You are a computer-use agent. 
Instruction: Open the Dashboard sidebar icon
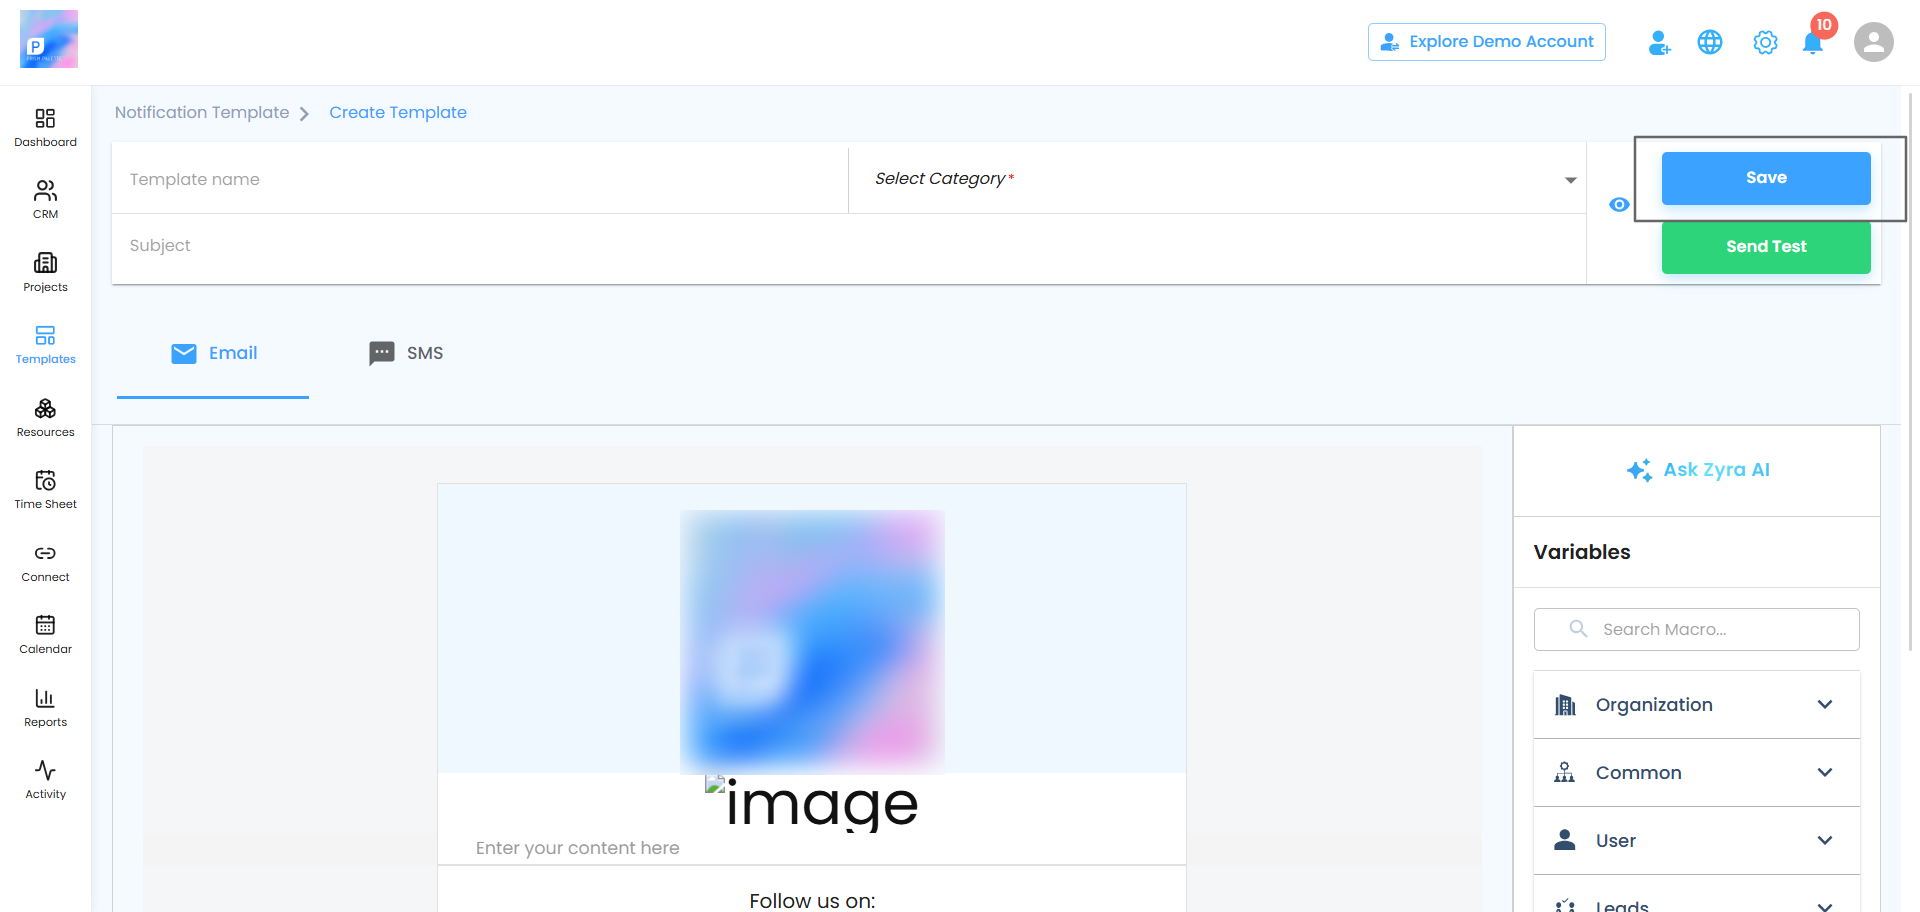[45, 128]
